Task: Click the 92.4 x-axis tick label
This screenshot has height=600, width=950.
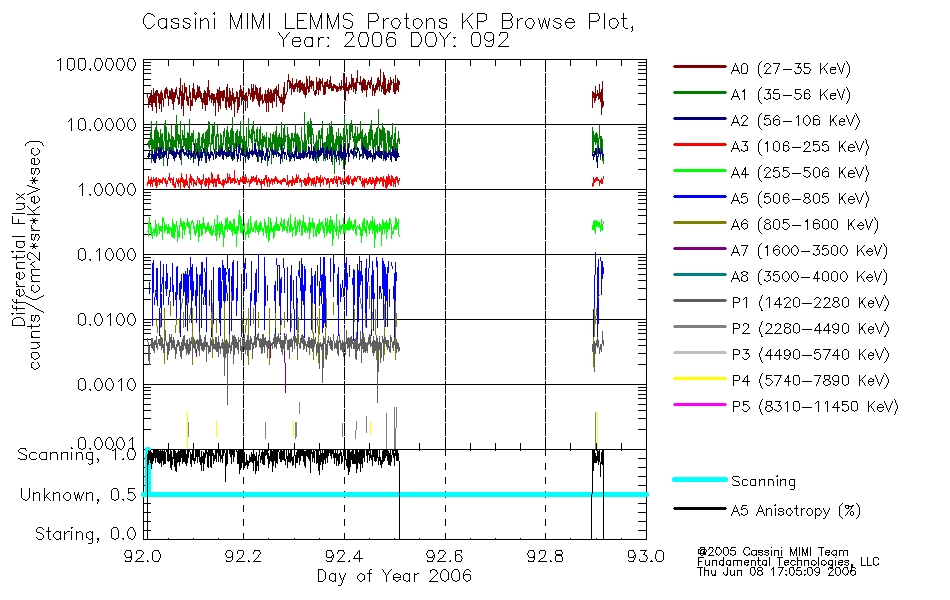Action: [344, 556]
